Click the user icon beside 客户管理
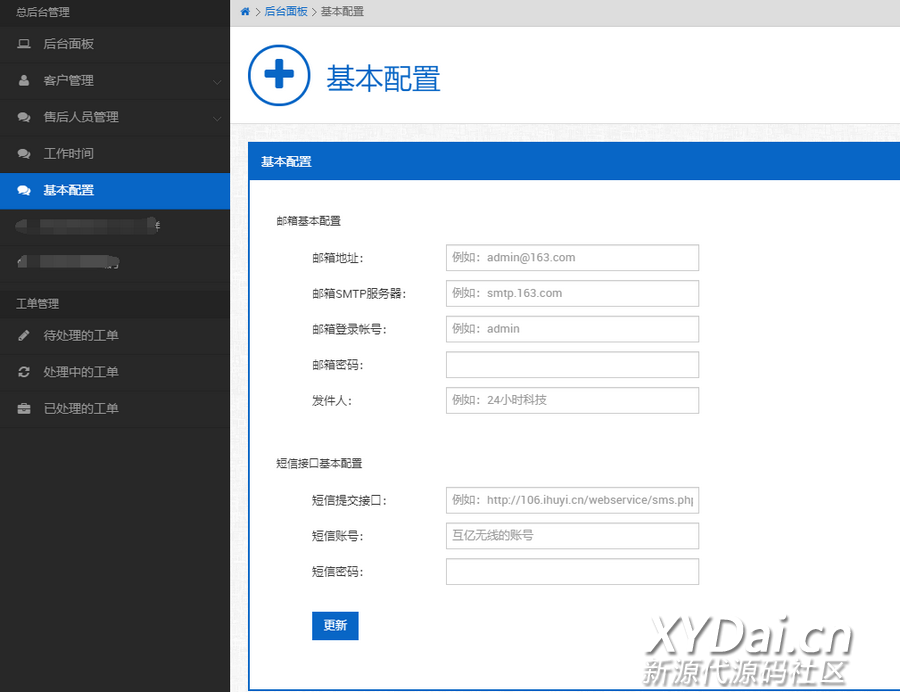The height and width of the screenshot is (692, 900). [x=24, y=81]
